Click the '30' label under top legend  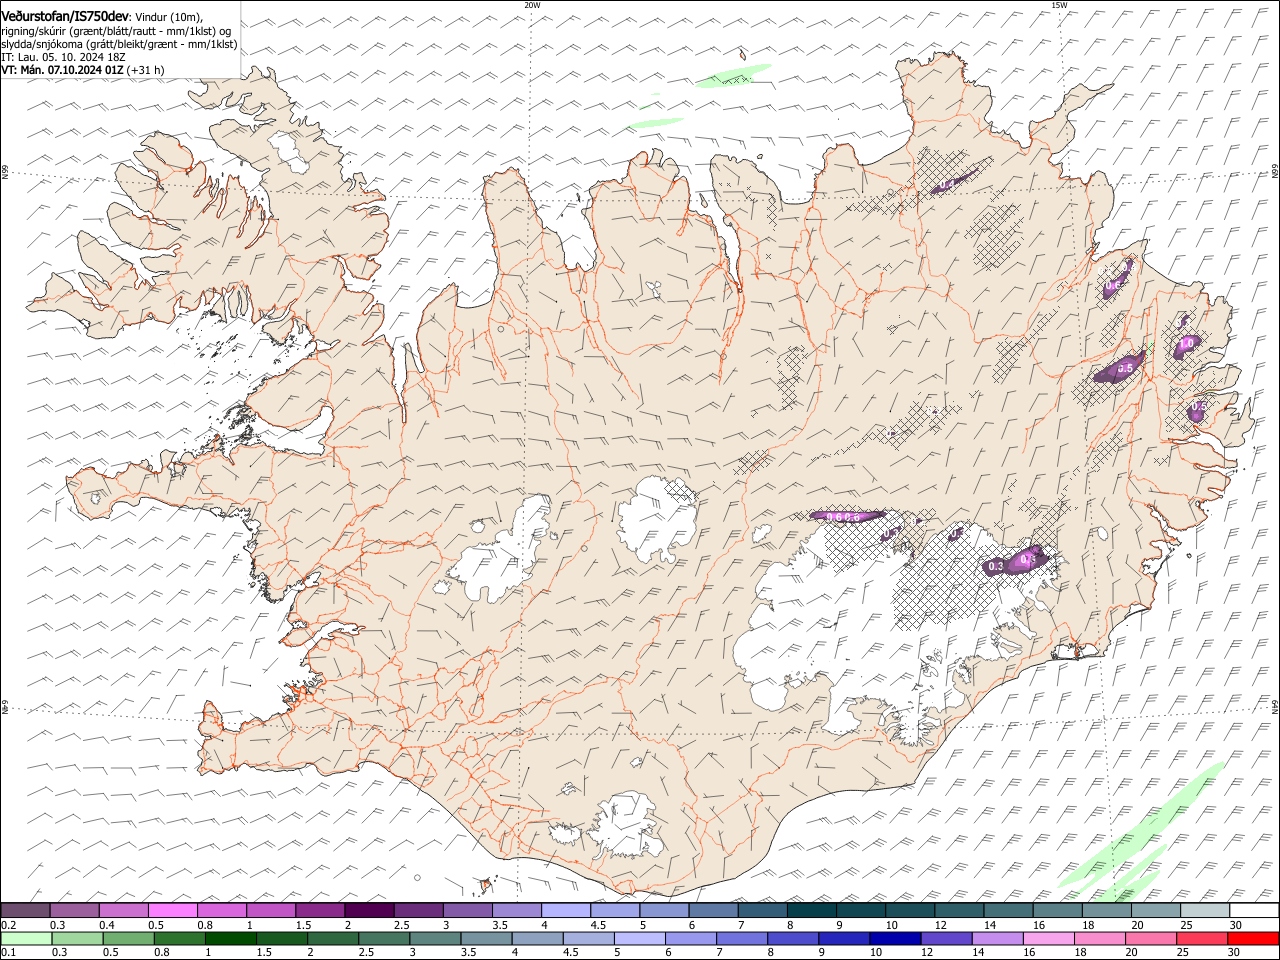pyautogui.click(x=1235, y=925)
